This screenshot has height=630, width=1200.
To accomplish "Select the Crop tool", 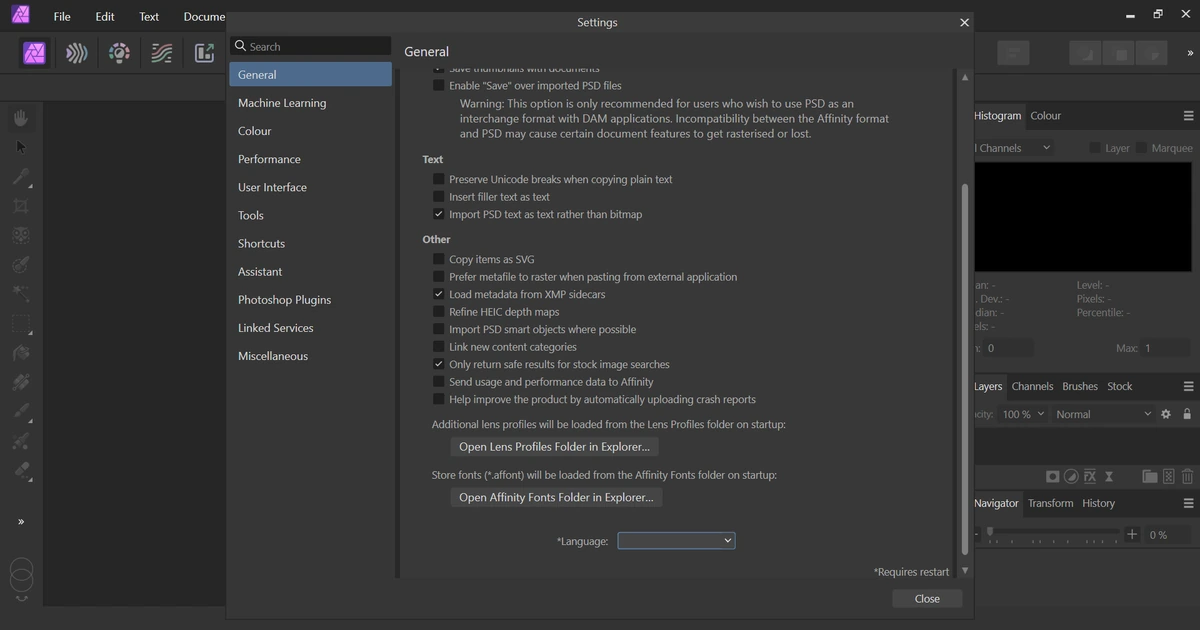I will 21,206.
